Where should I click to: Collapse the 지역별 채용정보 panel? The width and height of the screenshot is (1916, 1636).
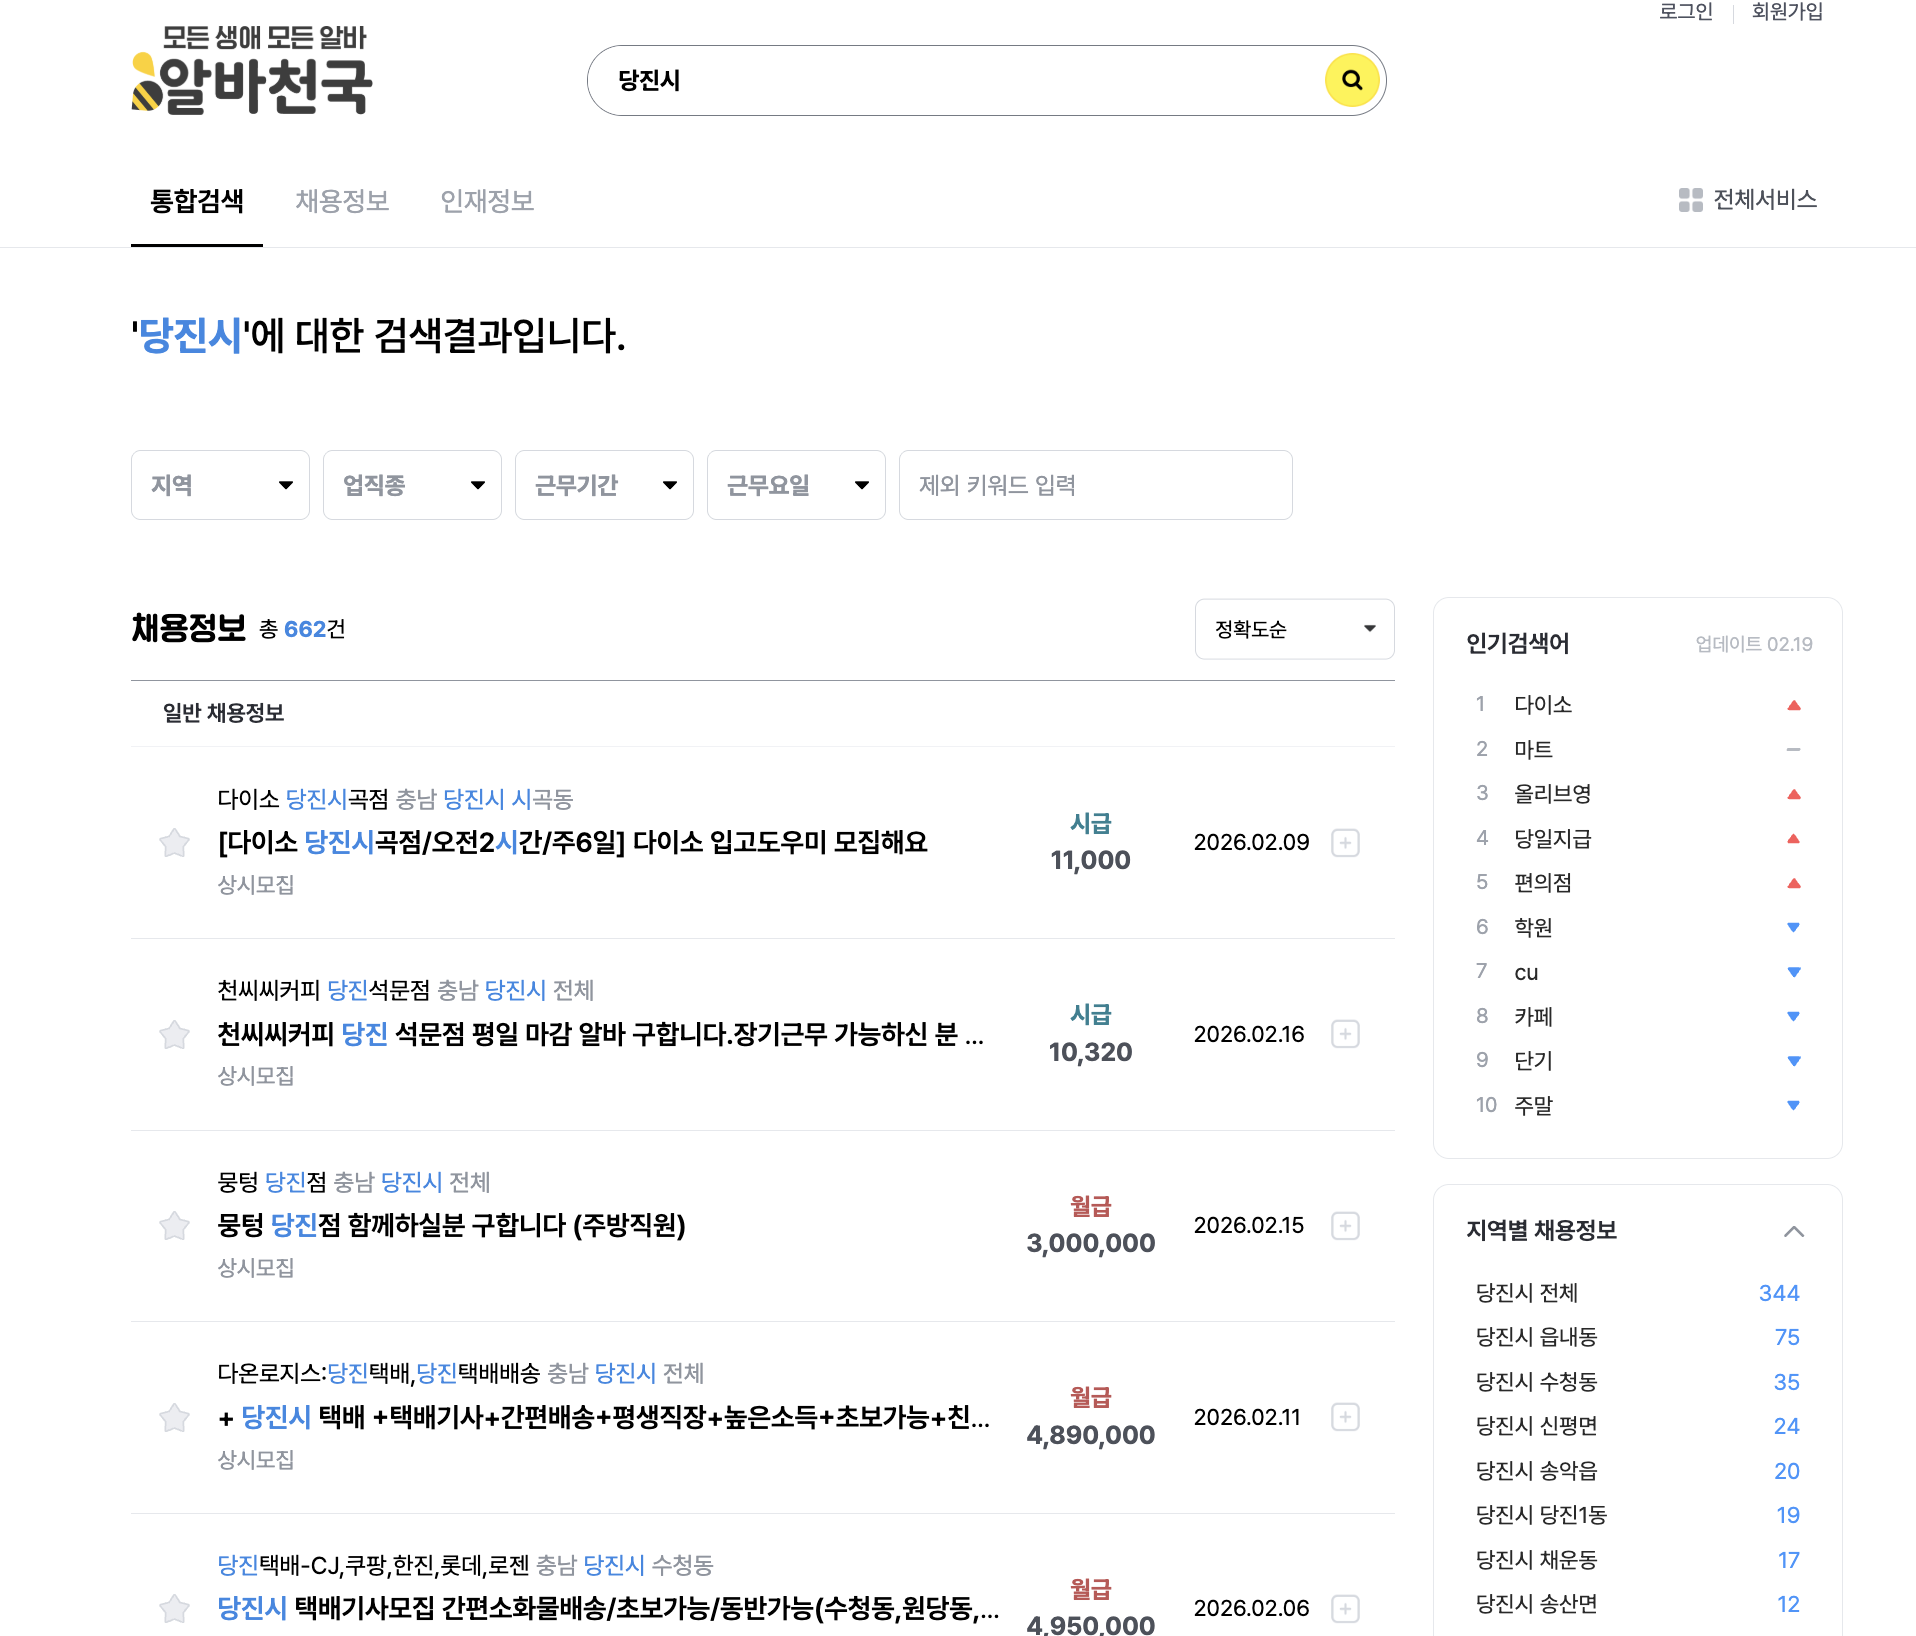[1794, 1231]
